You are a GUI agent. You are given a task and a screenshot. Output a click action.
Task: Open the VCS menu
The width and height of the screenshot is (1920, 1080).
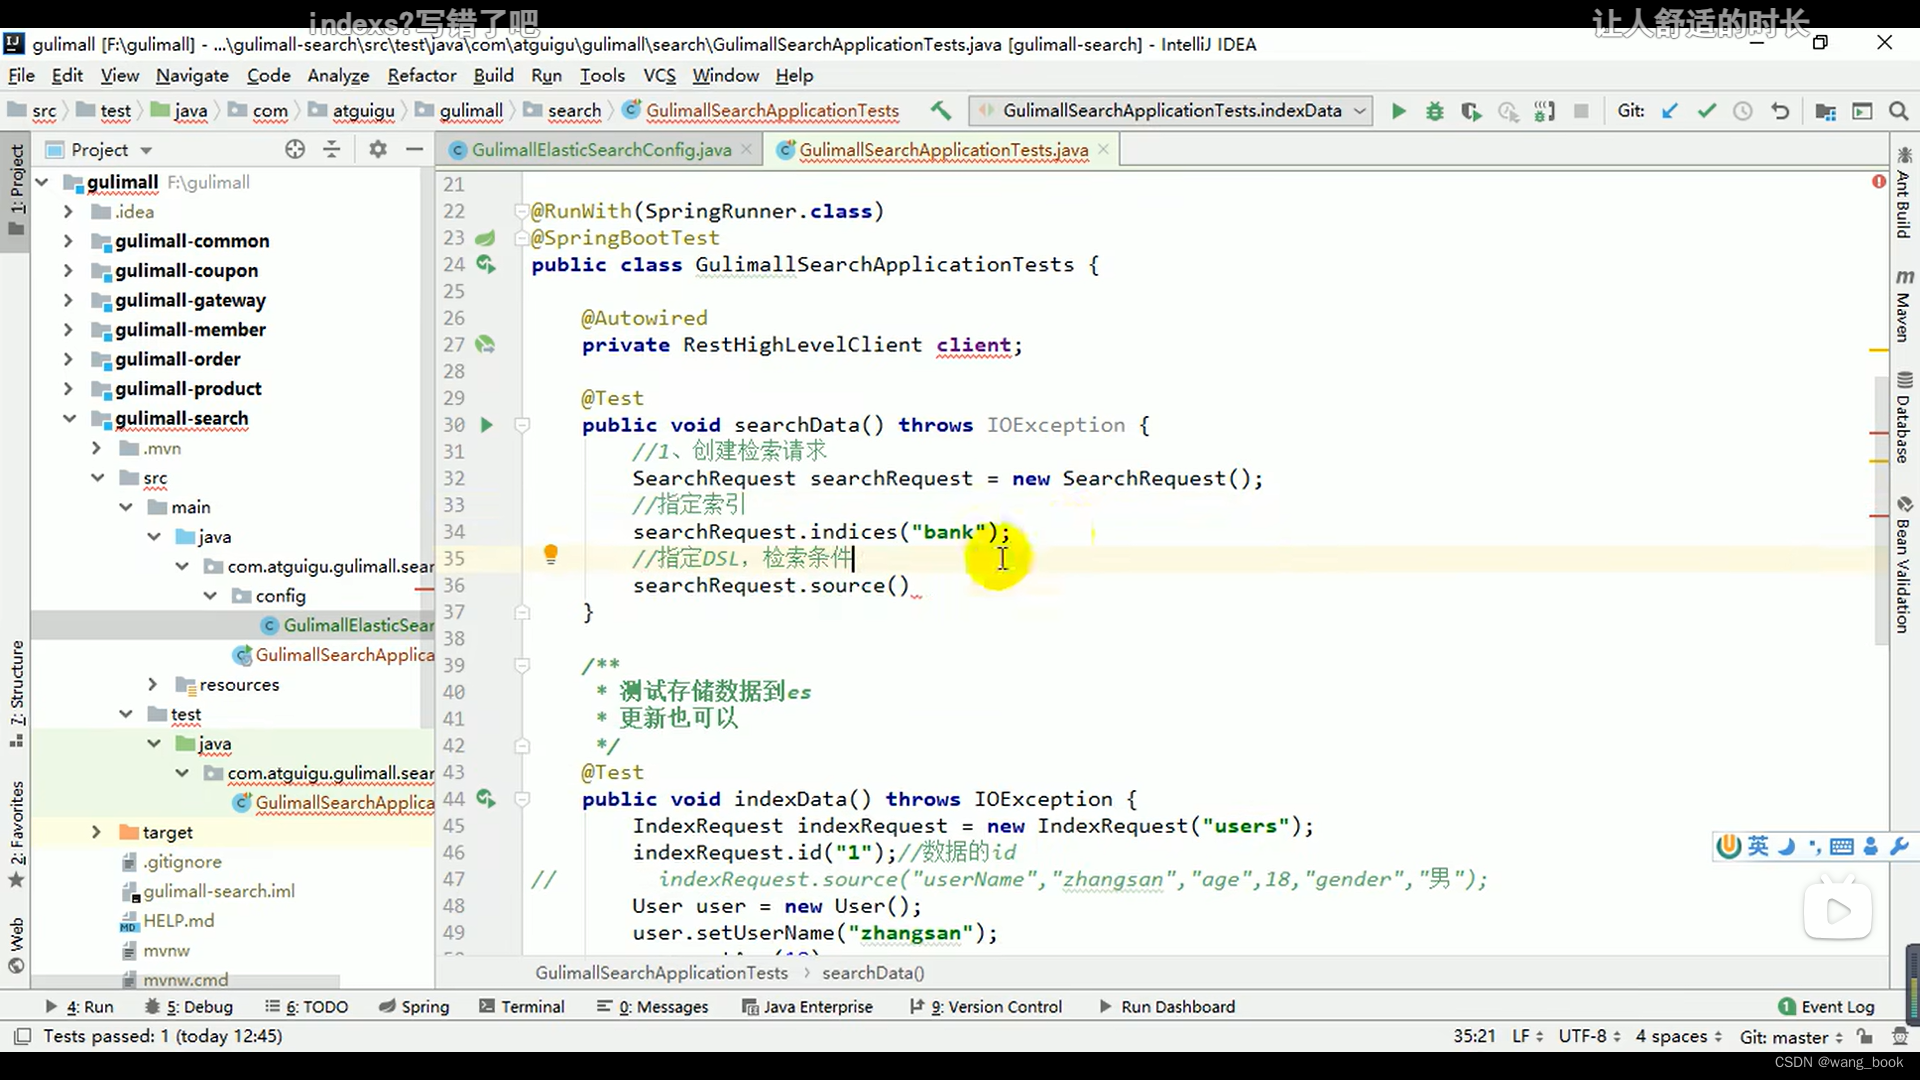pos(660,75)
